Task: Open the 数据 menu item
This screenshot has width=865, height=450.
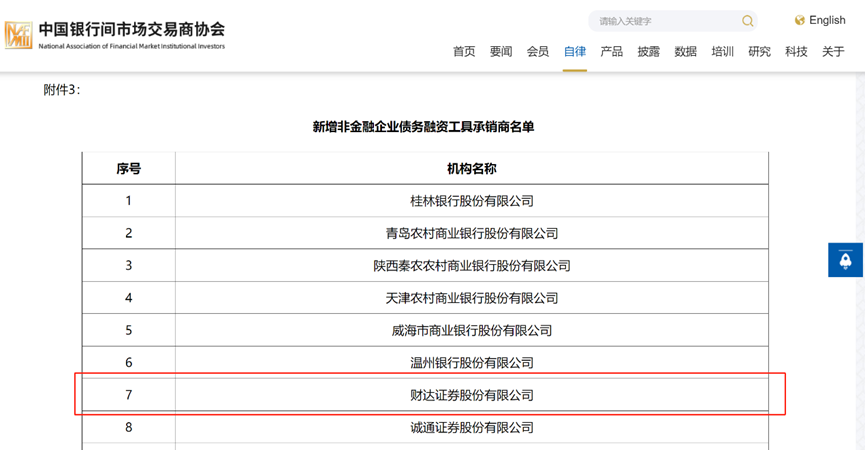Action: point(686,51)
